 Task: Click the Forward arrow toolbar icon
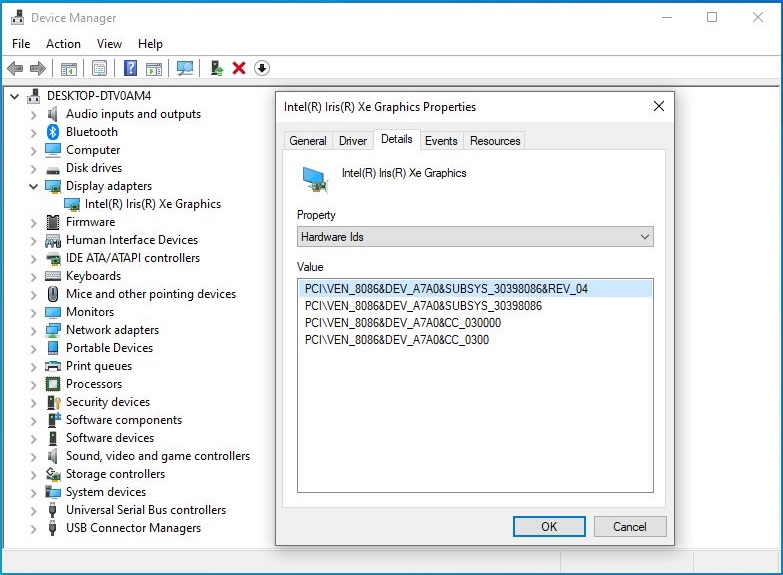(x=38, y=68)
